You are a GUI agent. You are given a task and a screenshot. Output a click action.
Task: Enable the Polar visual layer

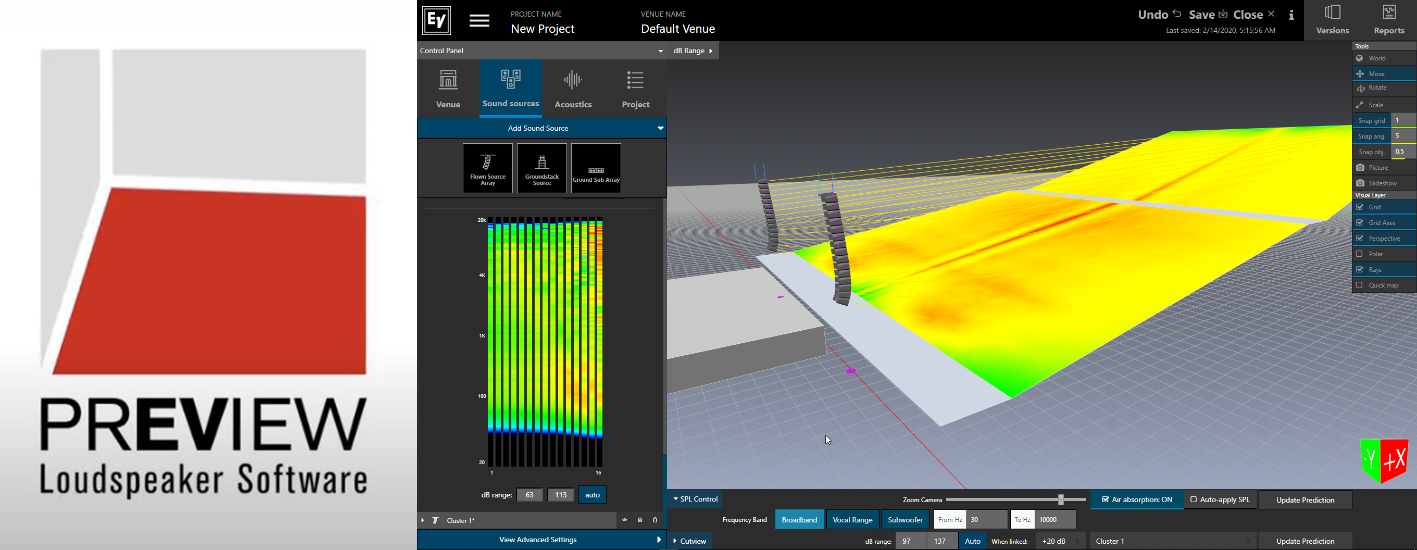1360,254
